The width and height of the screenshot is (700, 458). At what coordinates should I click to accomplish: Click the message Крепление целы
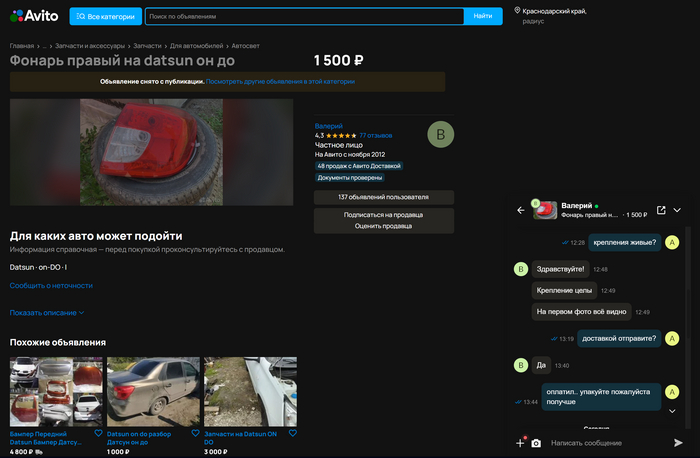pyautogui.click(x=564, y=291)
